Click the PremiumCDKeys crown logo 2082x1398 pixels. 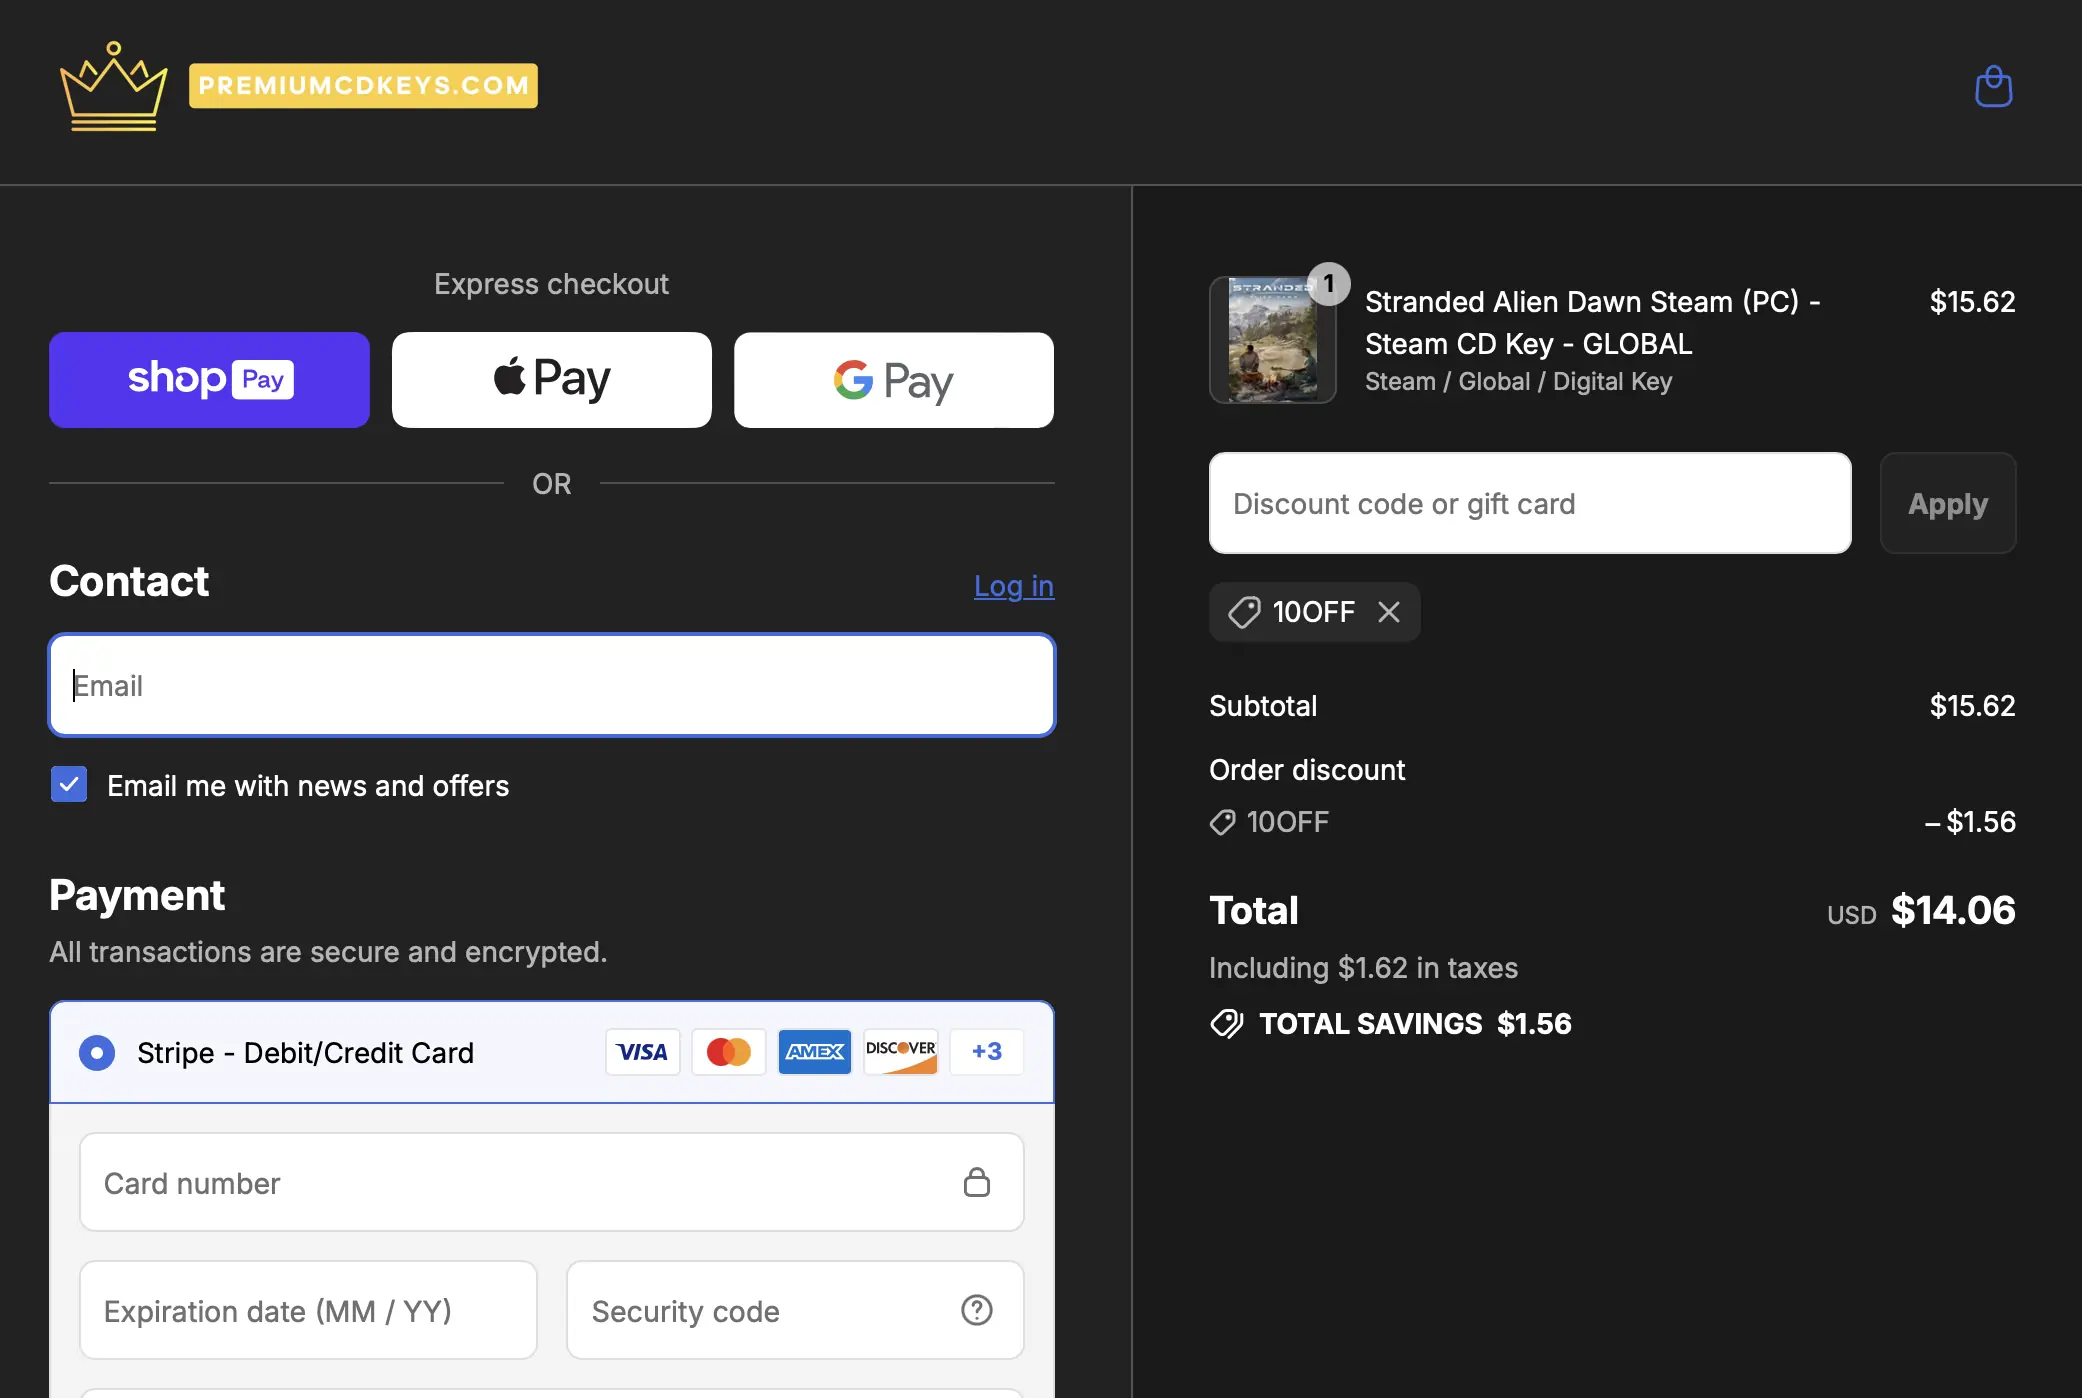pos(114,87)
